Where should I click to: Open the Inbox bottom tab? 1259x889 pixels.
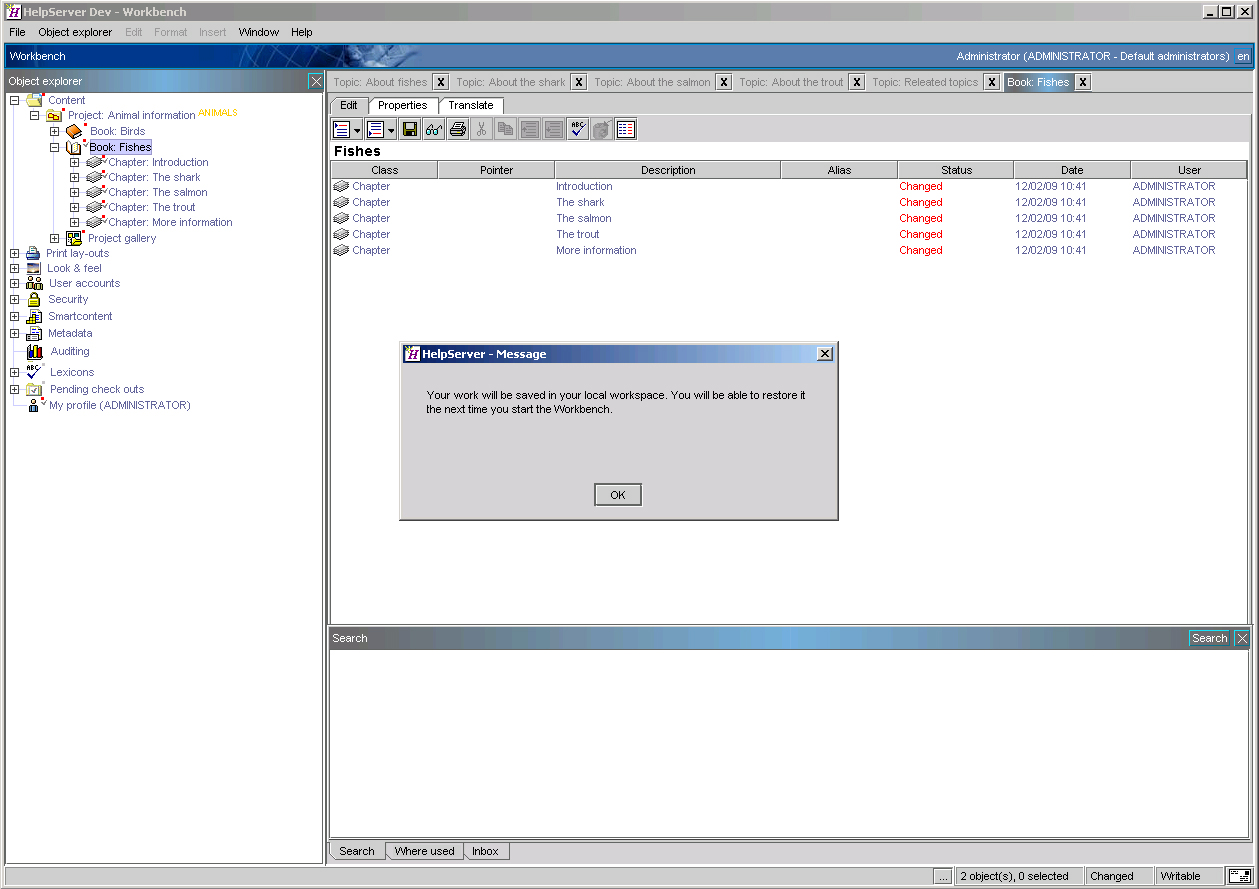coord(485,851)
